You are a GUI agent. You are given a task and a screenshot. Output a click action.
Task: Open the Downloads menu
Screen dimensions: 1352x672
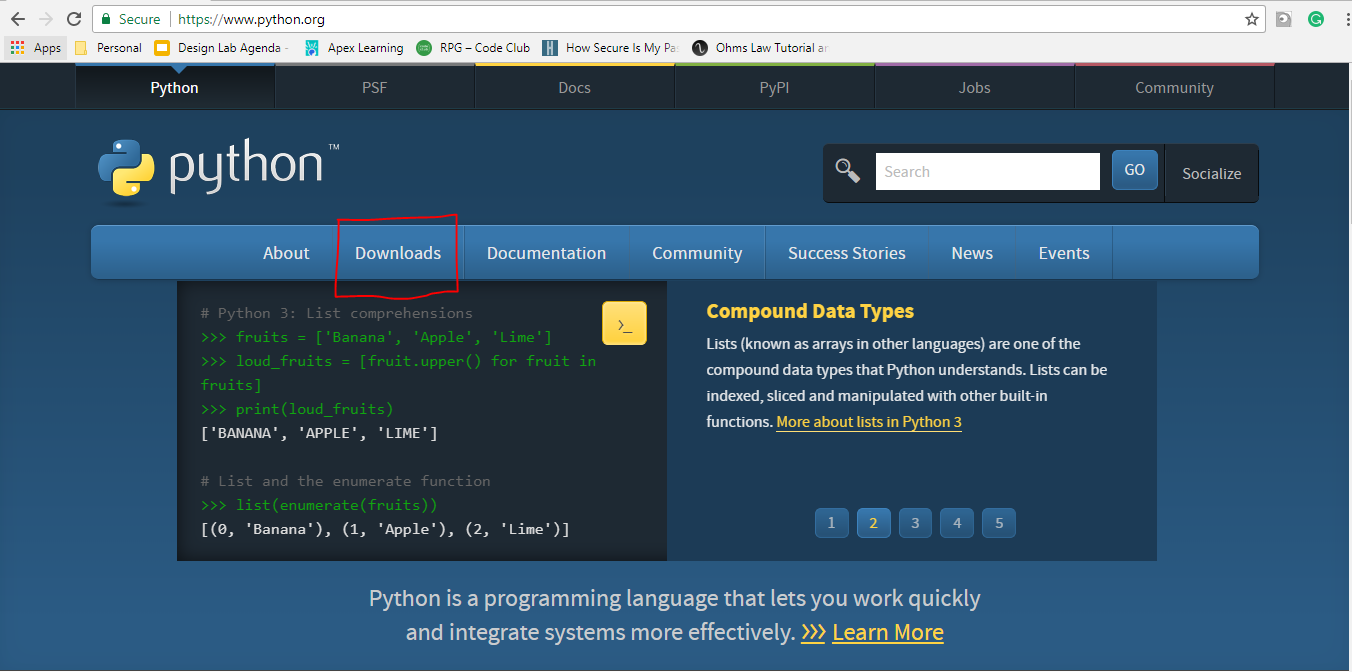(398, 253)
